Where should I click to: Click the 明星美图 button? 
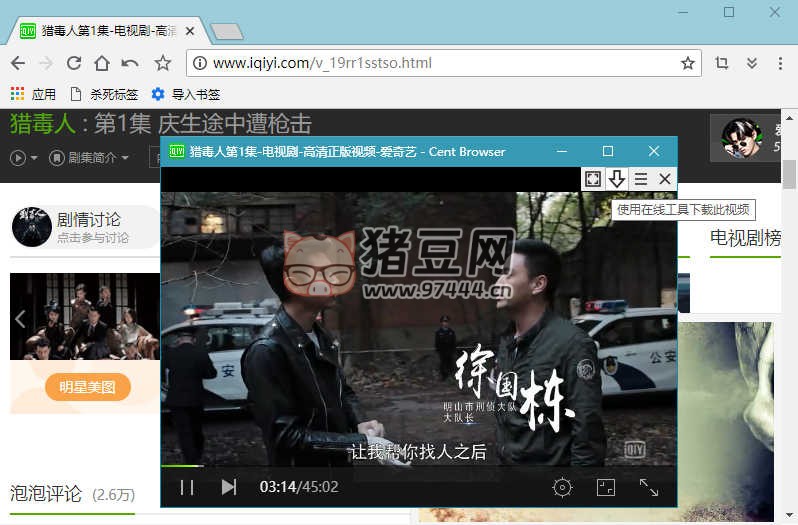(88, 387)
